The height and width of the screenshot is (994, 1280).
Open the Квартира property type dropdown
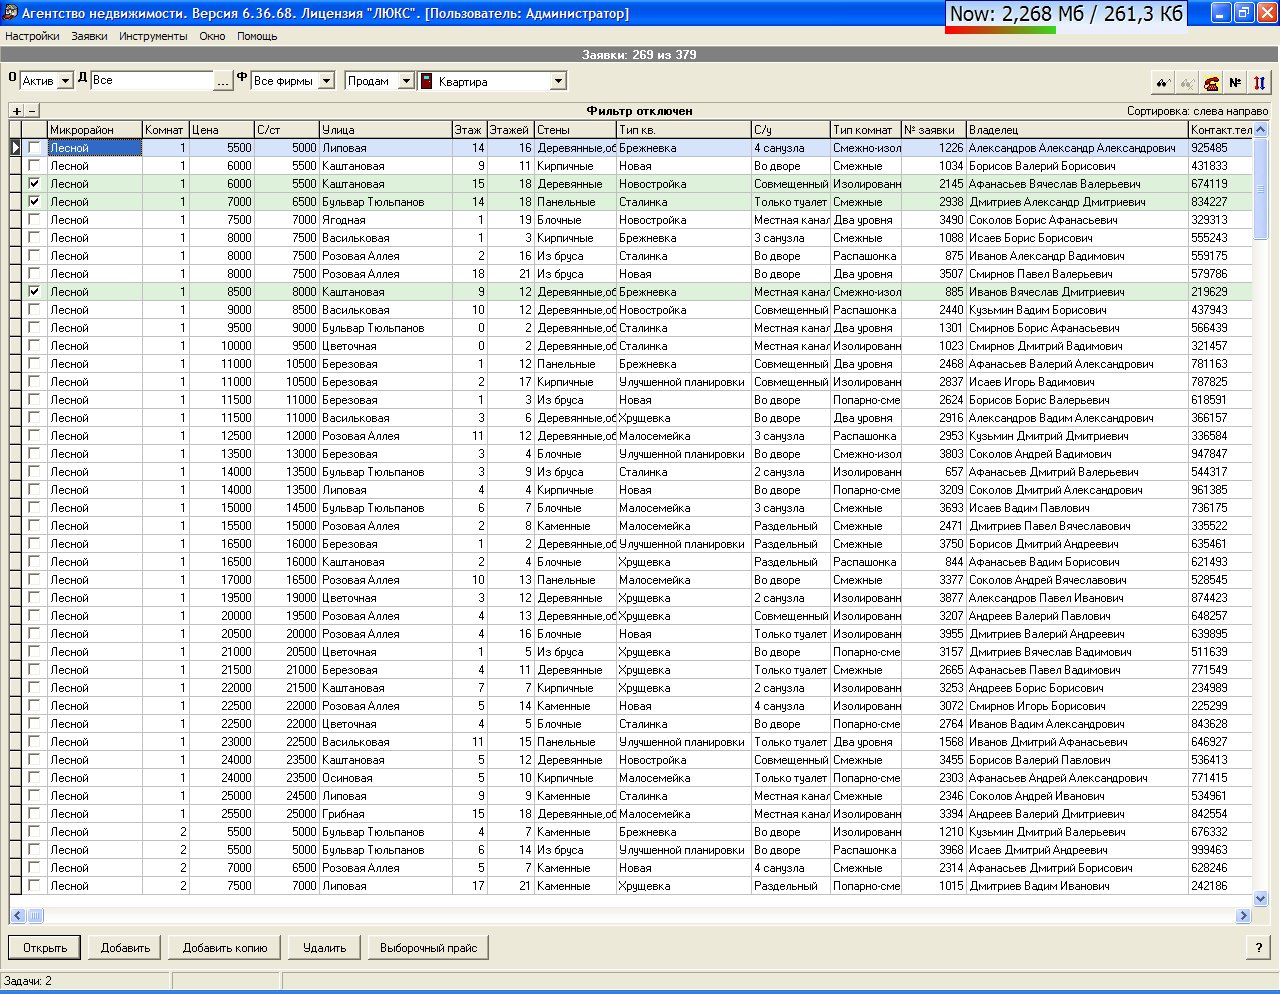click(x=558, y=81)
